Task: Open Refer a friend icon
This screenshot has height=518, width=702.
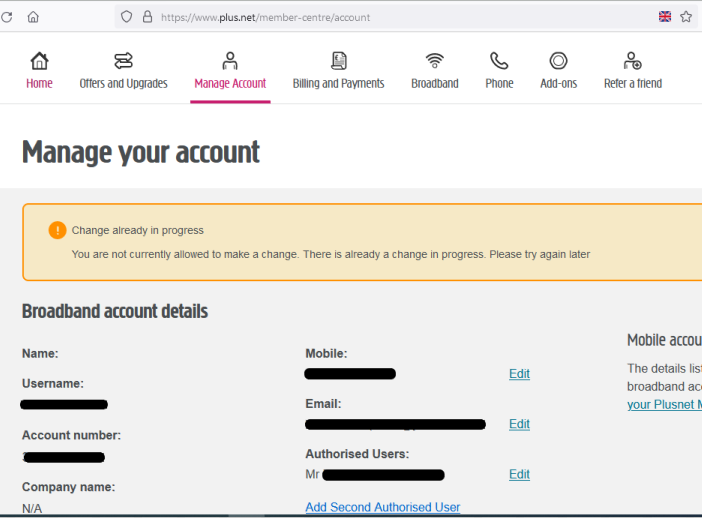Action: point(632,61)
